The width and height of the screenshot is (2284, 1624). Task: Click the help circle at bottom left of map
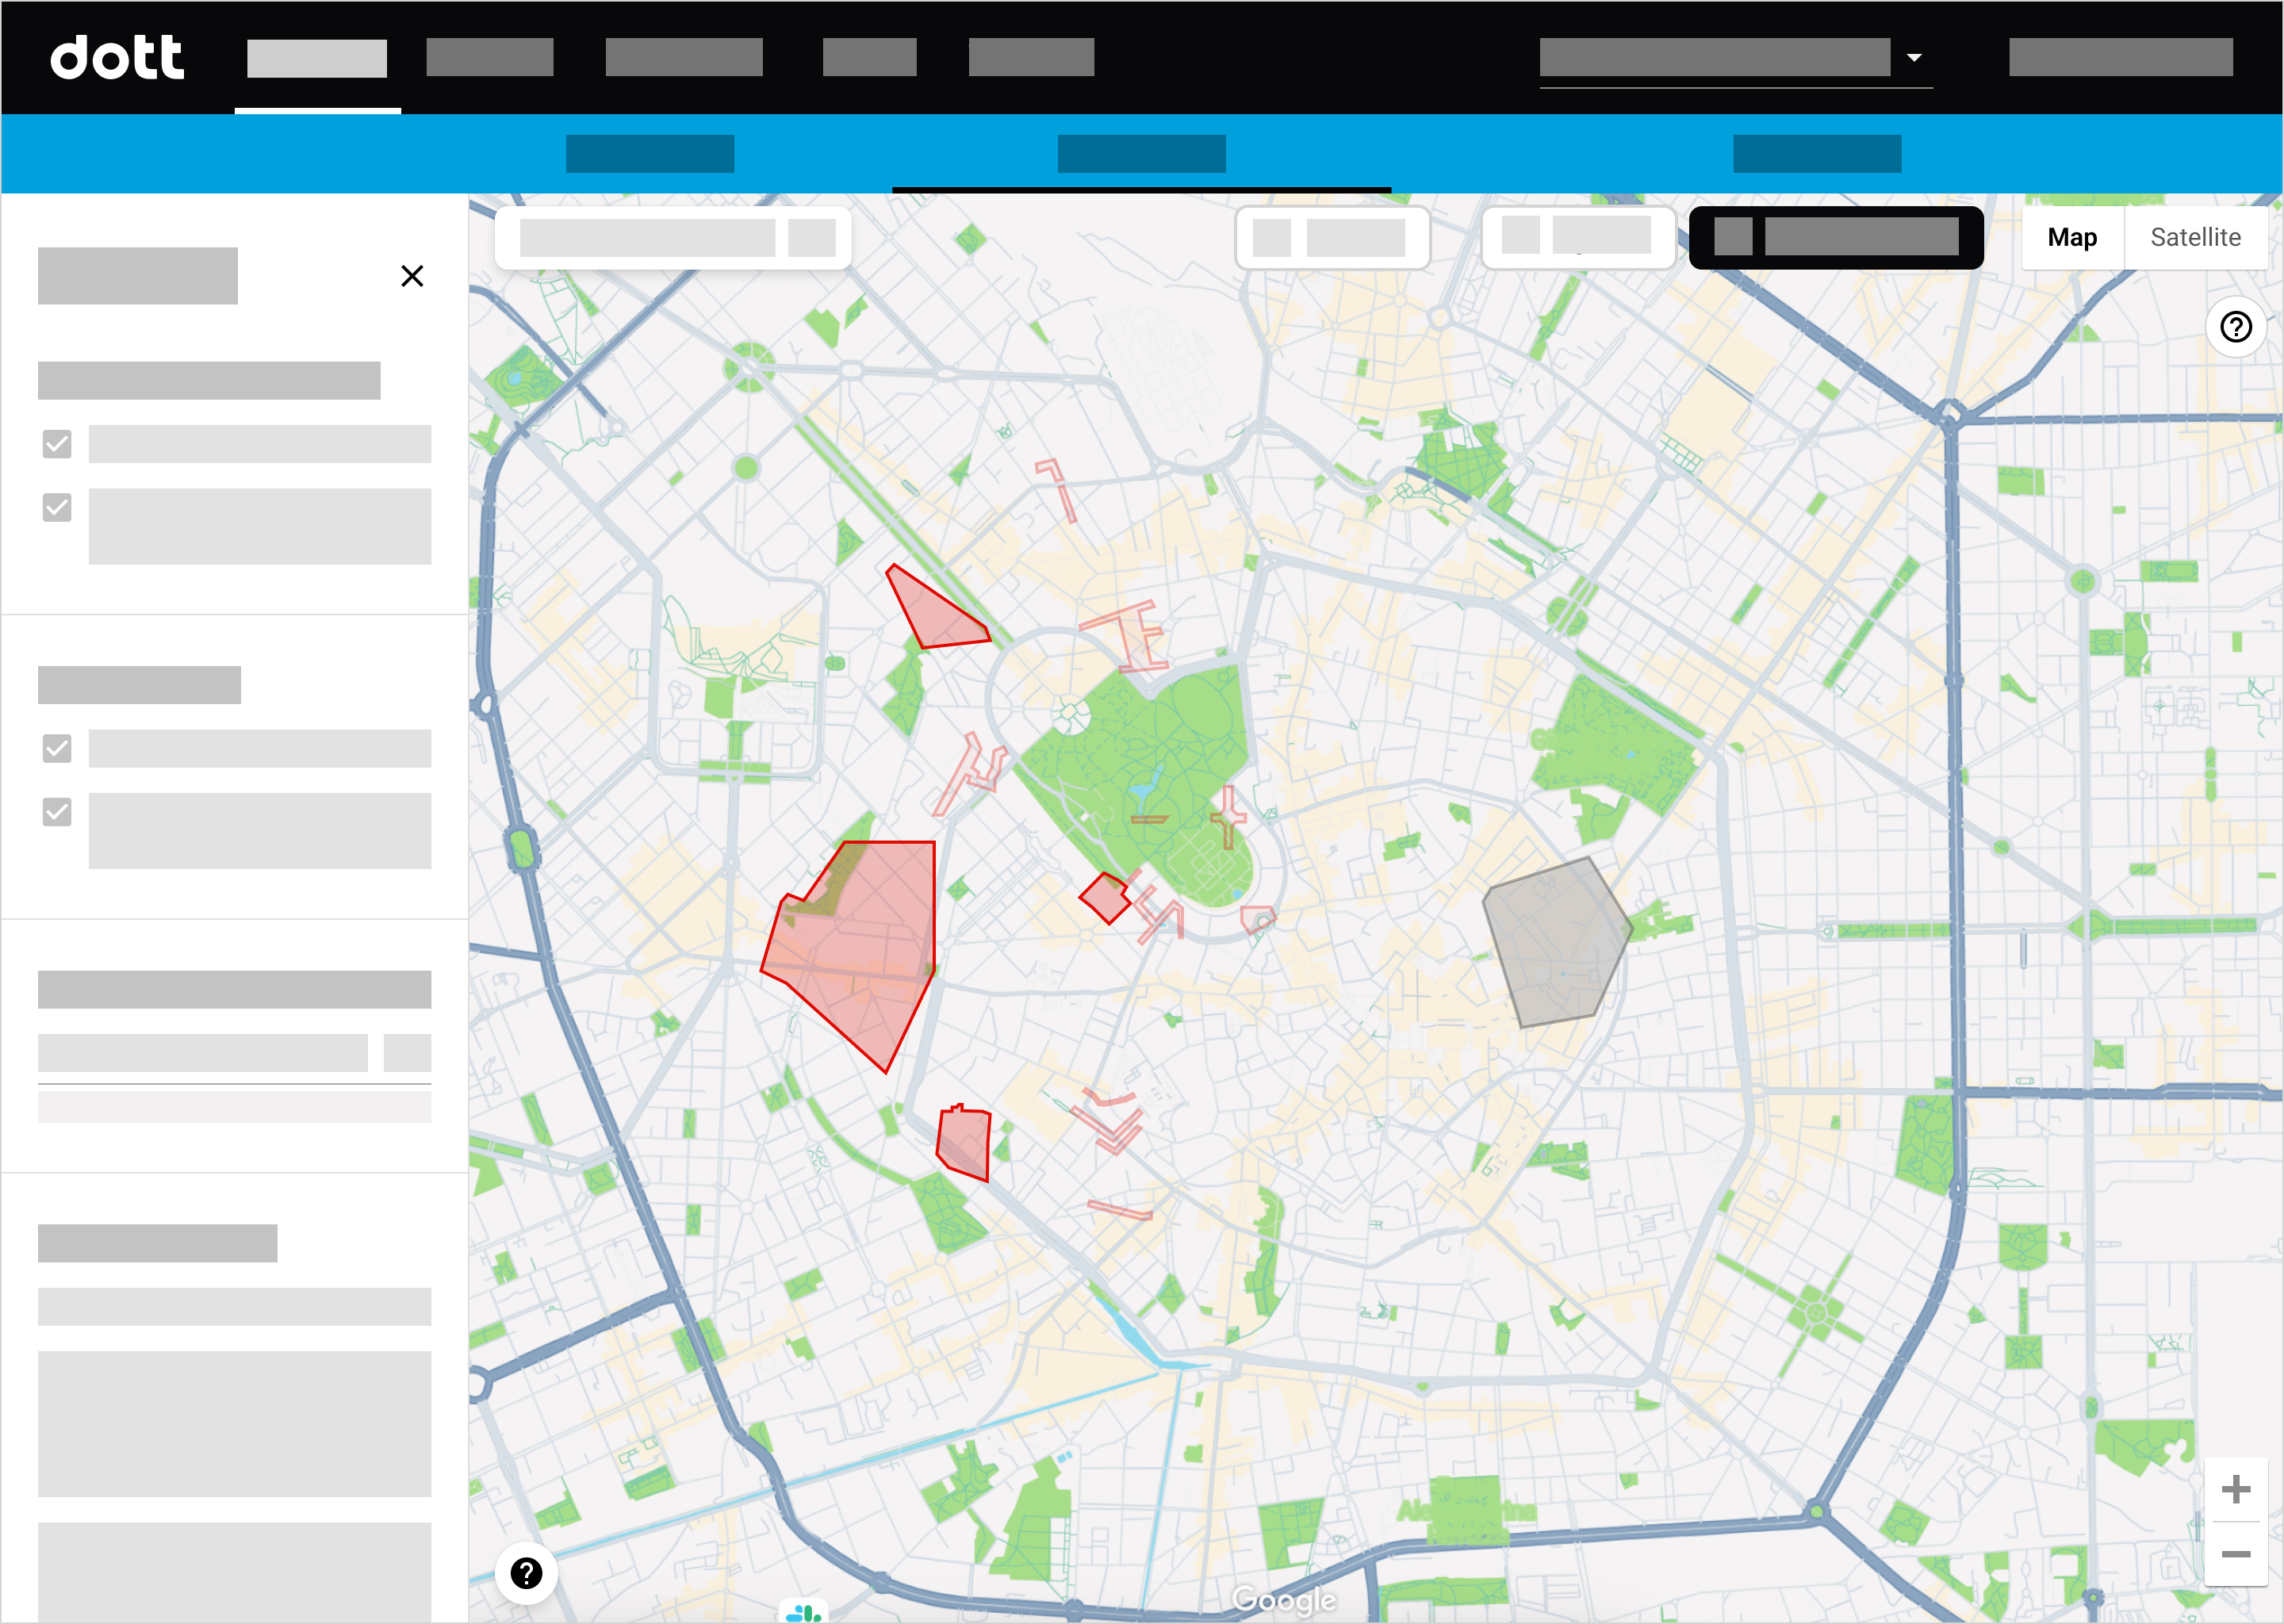coord(527,1572)
